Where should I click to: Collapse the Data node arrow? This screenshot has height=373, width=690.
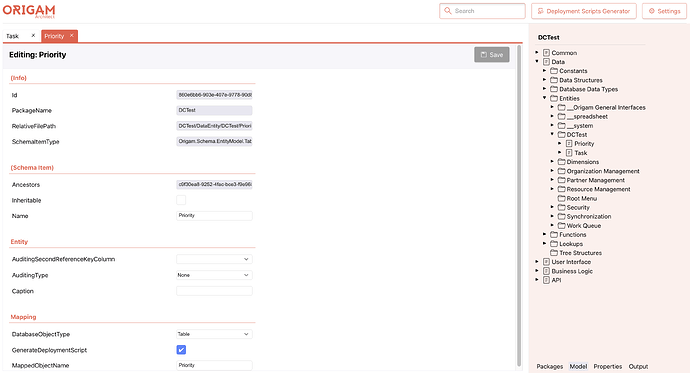click(x=537, y=62)
